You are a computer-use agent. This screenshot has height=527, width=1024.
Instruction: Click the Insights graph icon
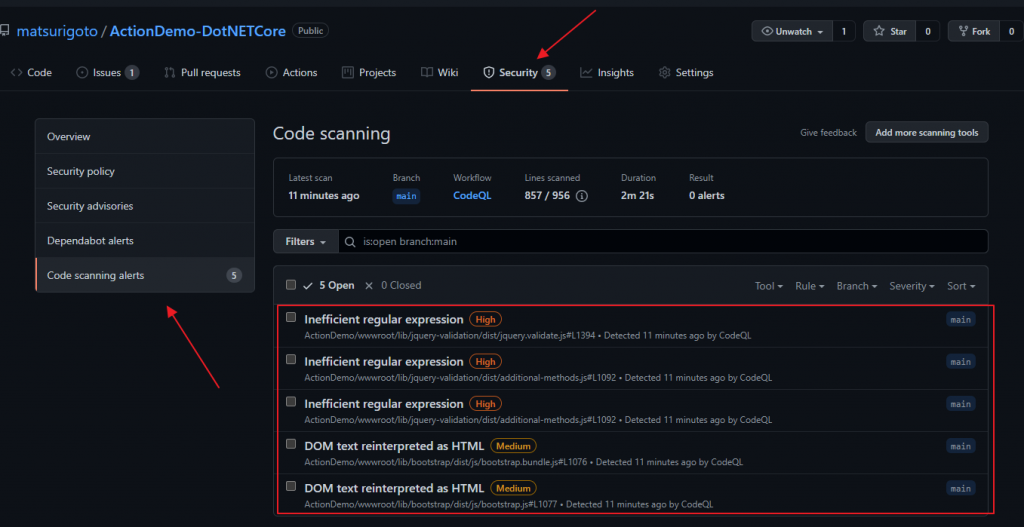coord(586,72)
